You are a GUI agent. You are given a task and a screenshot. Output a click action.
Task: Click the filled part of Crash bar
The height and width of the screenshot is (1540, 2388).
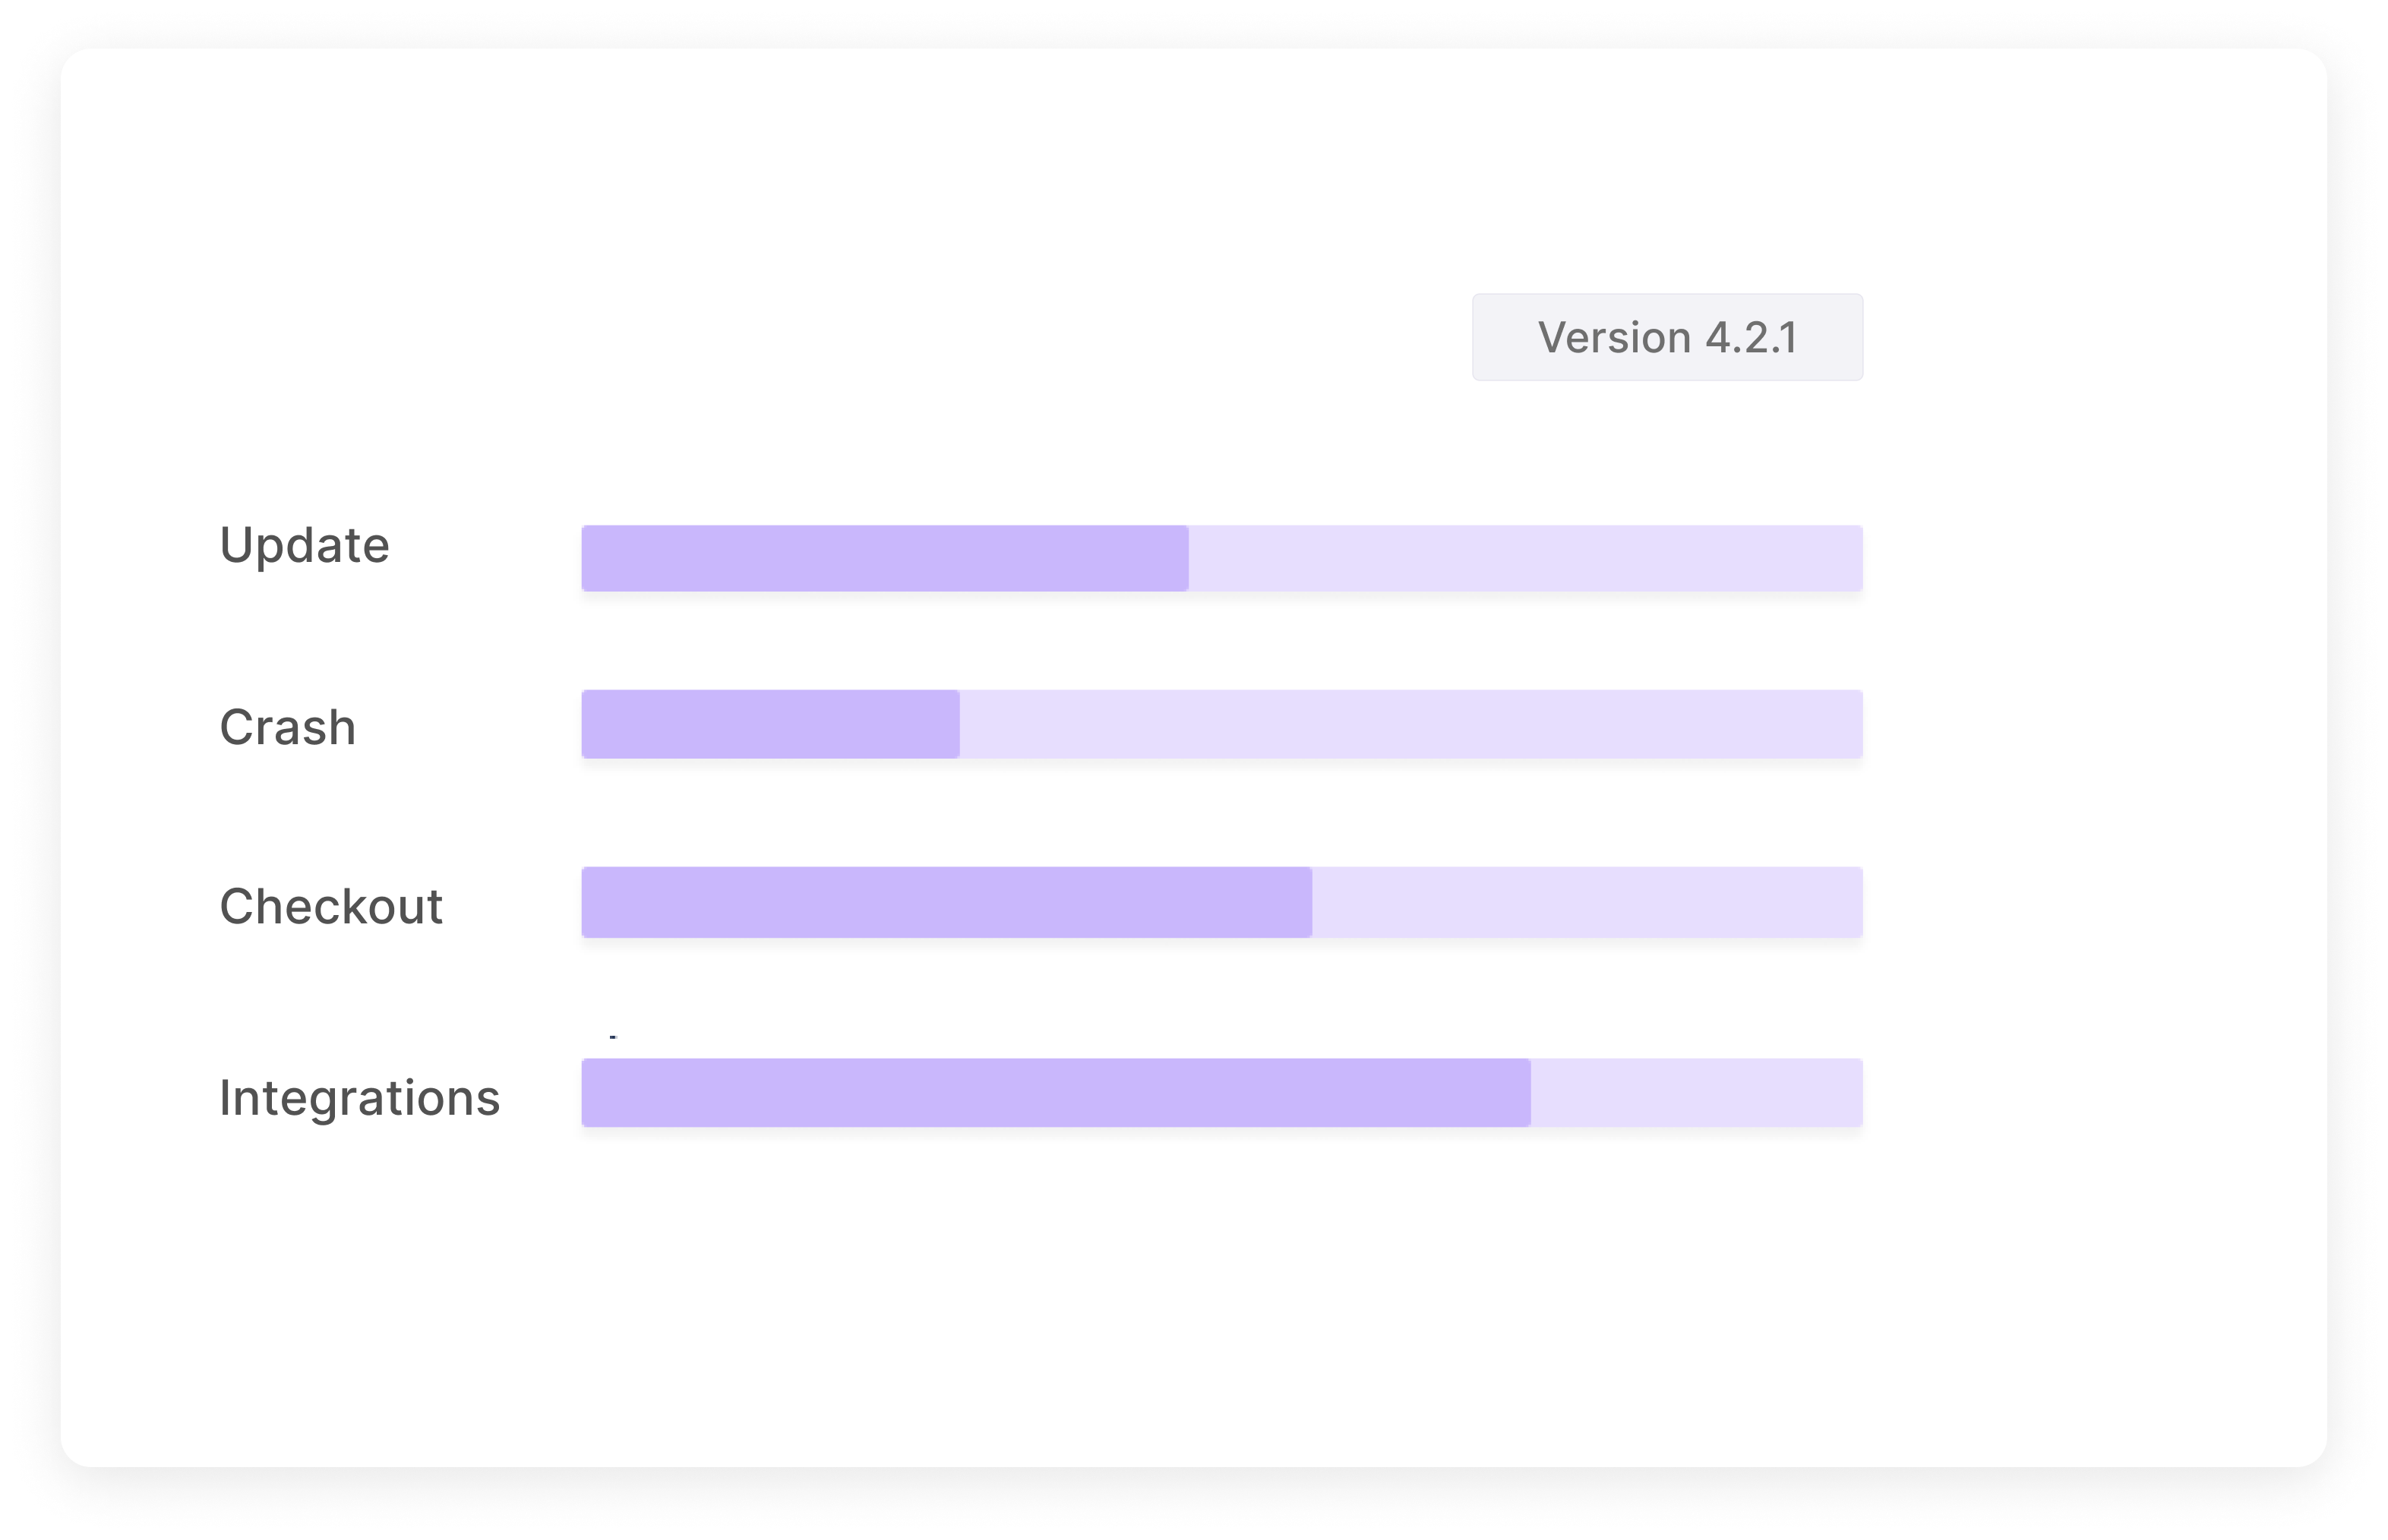[771, 724]
